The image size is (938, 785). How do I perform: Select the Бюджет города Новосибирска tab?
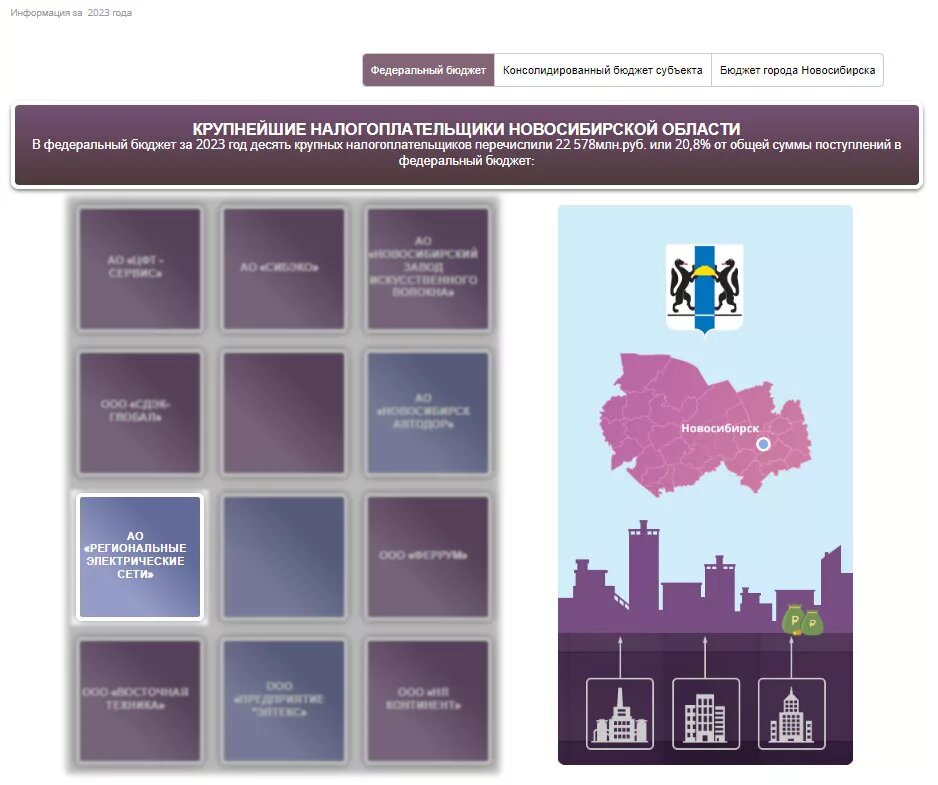pyautogui.click(x=797, y=70)
